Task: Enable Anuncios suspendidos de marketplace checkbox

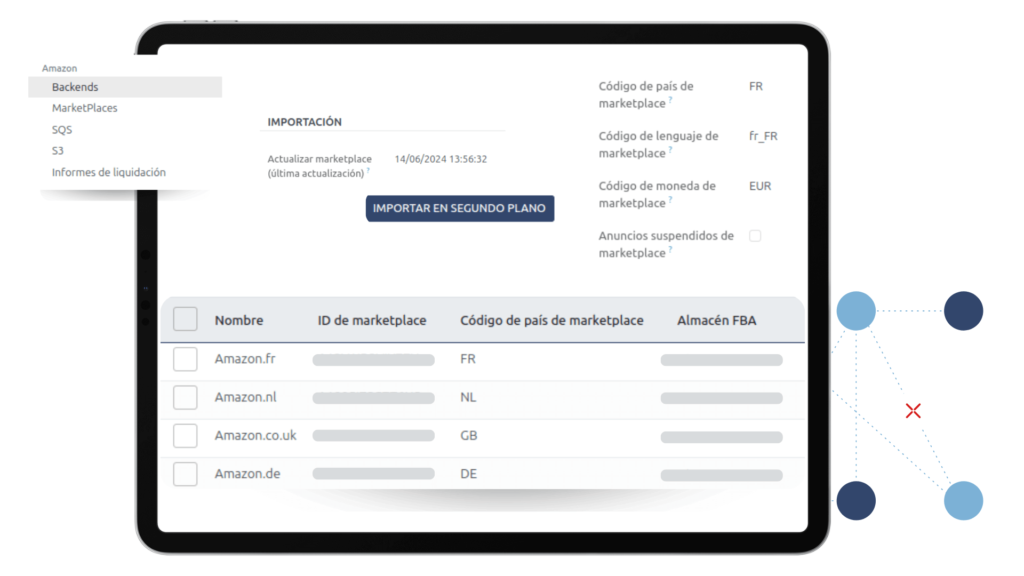Action: (x=755, y=236)
